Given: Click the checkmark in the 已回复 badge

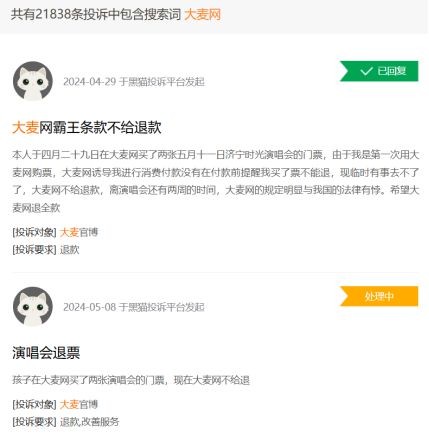Looking at the screenshot, I should [x=366, y=71].
